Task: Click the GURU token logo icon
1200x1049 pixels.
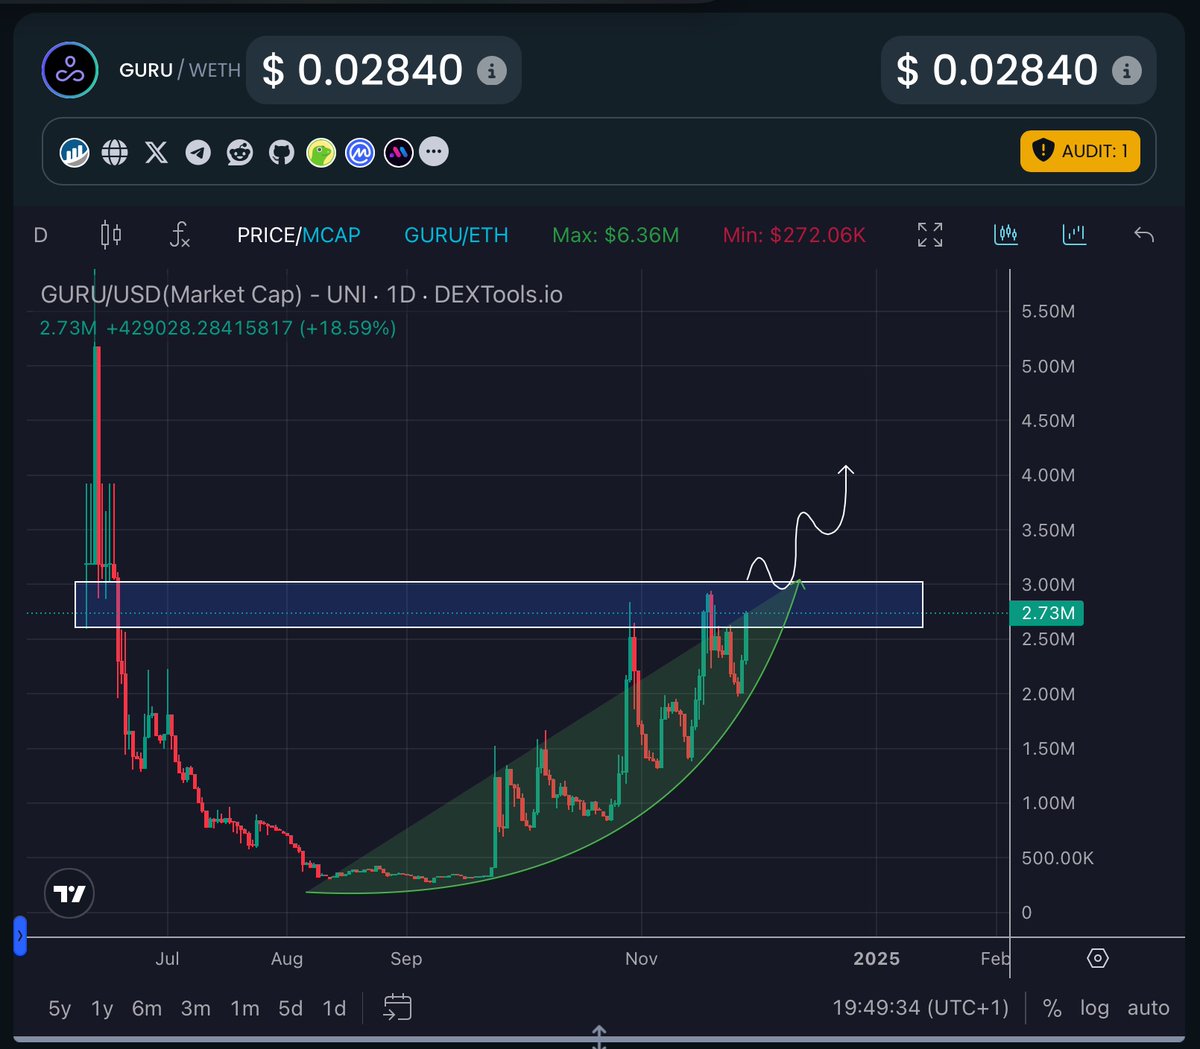Action: [70, 70]
